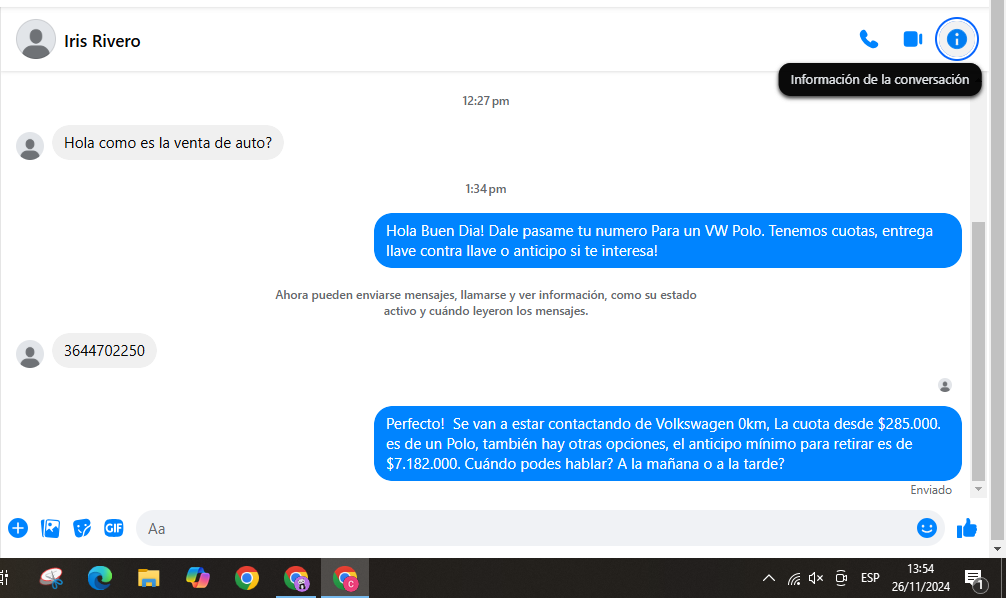This screenshot has height=598, width=1006.
Task: Click the message input field 'Aa'
Action: 520,528
